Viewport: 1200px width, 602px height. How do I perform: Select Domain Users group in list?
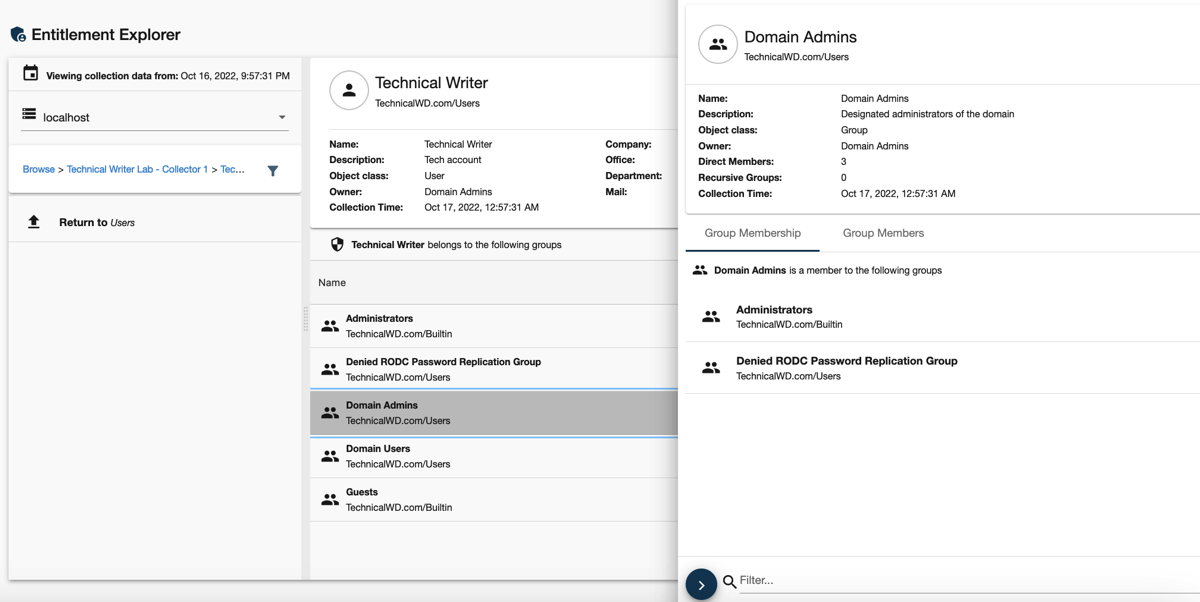pyautogui.click(x=493, y=456)
